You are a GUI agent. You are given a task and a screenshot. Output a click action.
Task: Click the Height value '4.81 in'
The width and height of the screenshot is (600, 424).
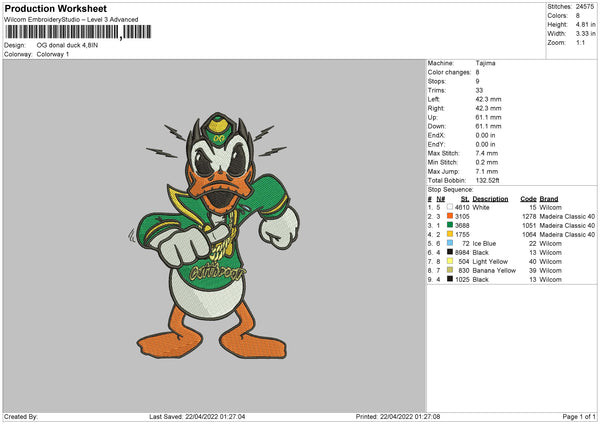pyautogui.click(x=585, y=24)
